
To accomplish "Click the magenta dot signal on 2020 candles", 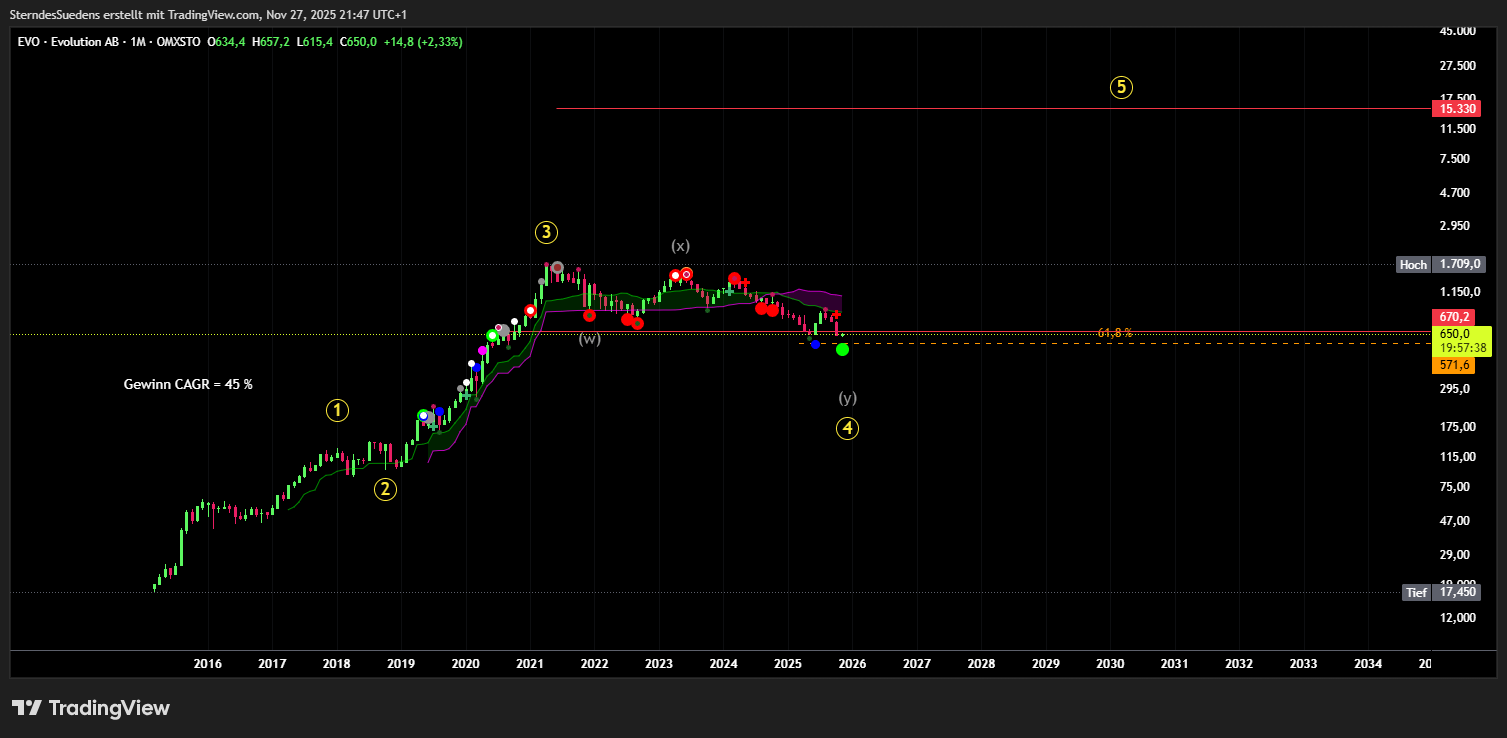I will 483,350.
